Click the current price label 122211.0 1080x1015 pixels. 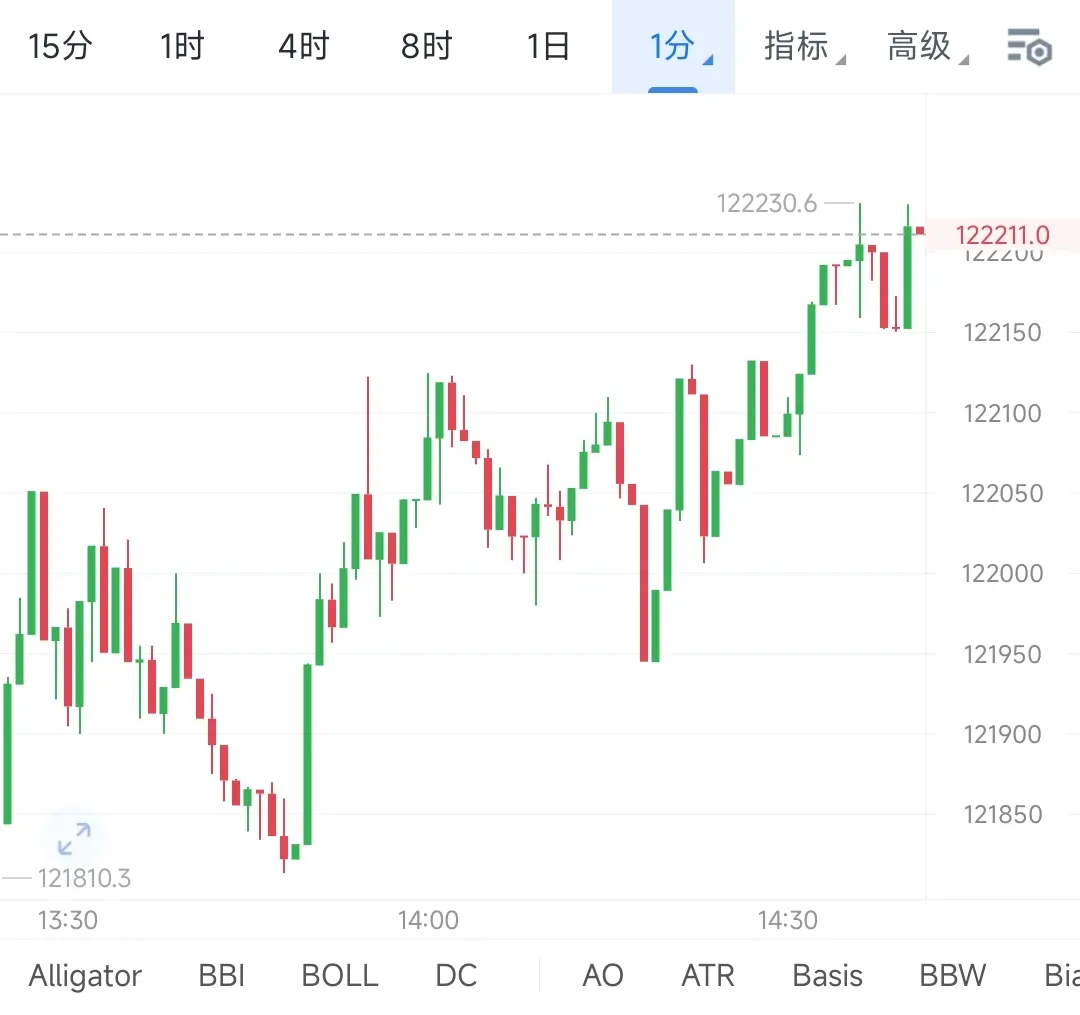pos(1003,235)
